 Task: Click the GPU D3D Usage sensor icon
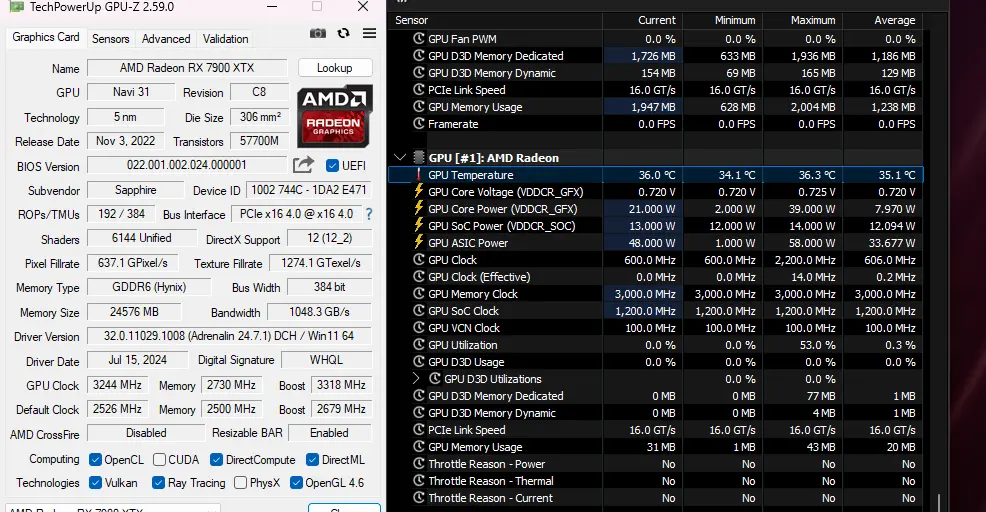pos(419,361)
